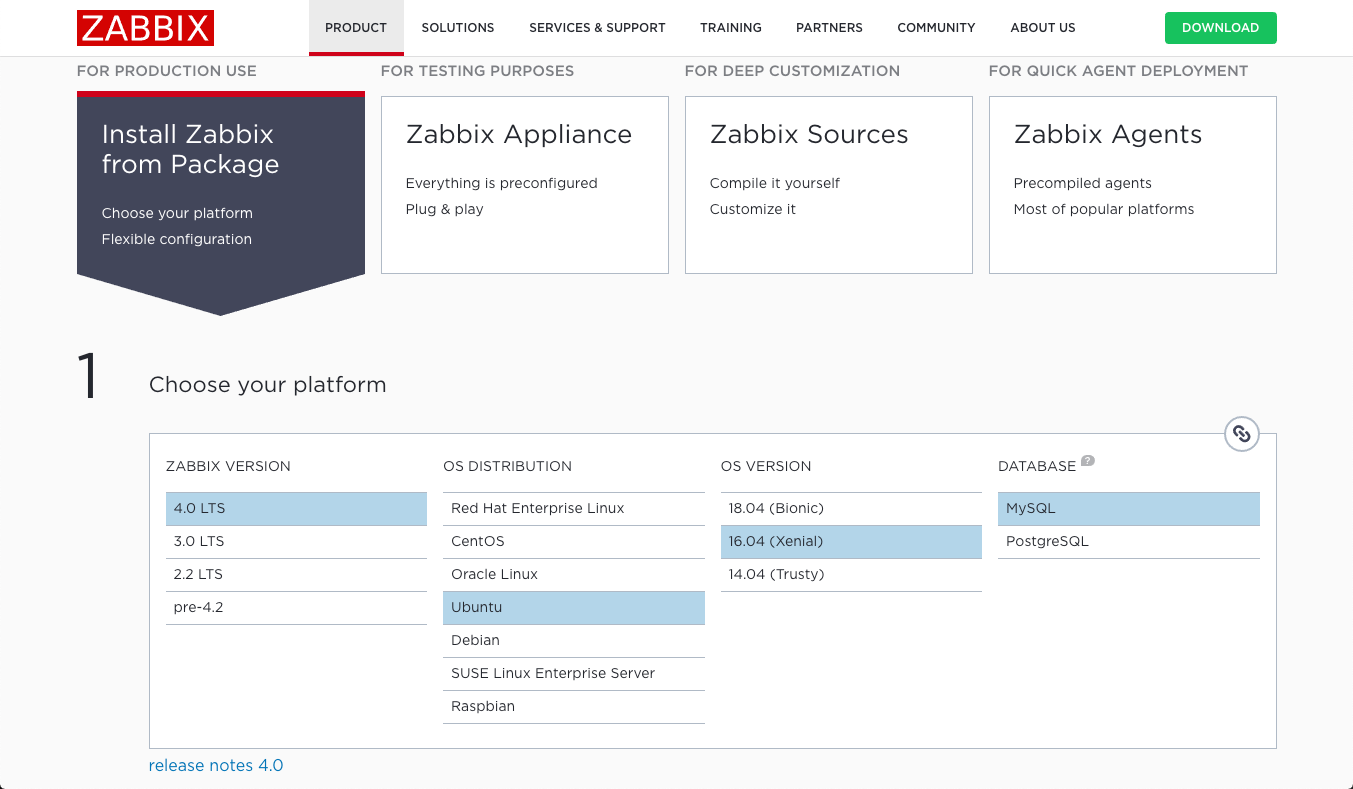Open the Product menu
This screenshot has height=789, width=1353.
point(356,28)
